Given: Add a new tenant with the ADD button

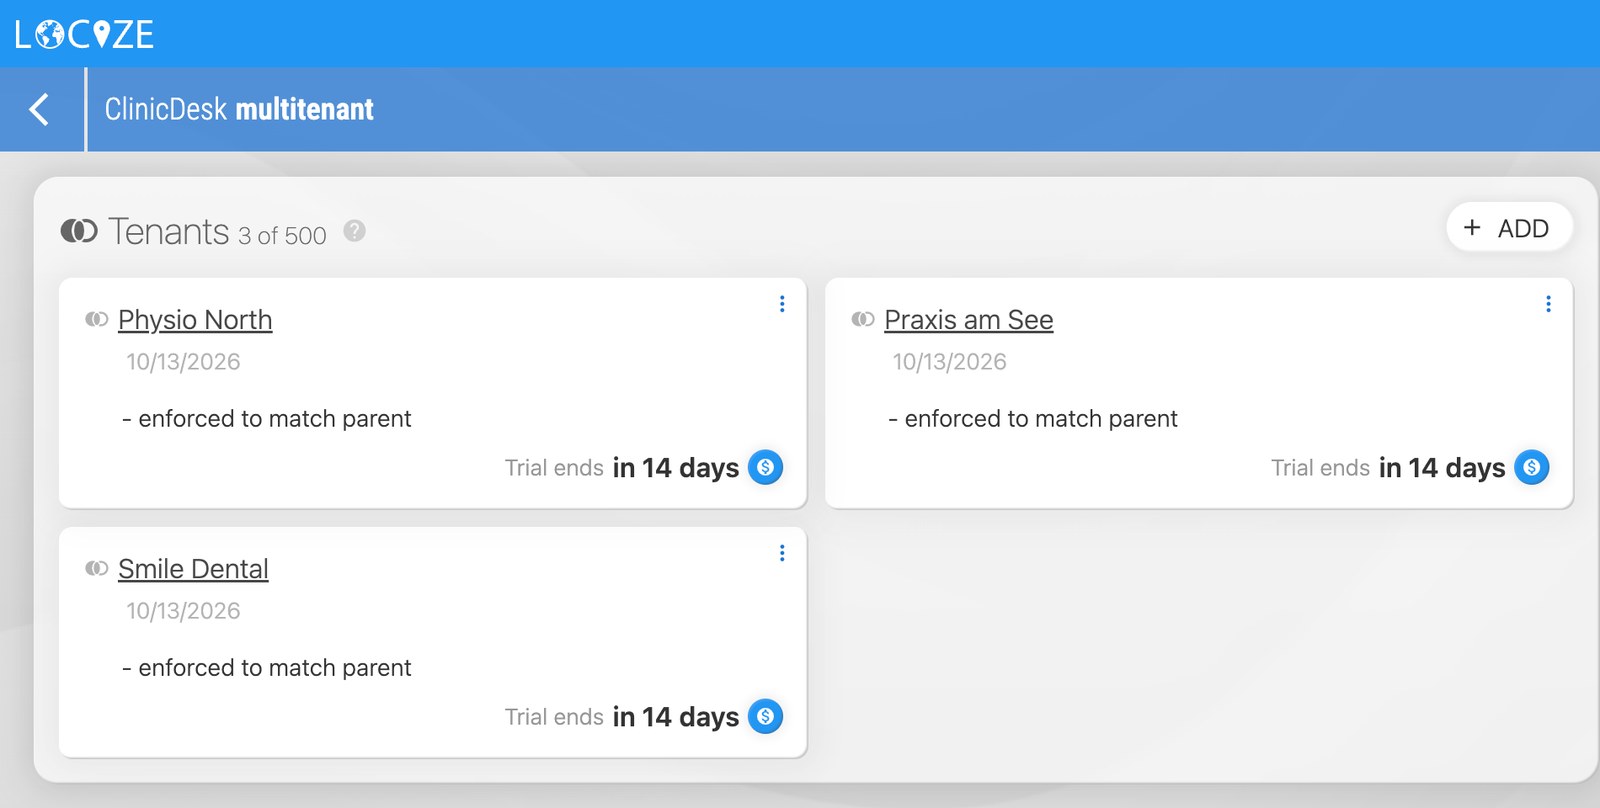Looking at the screenshot, I should click(1509, 228).
